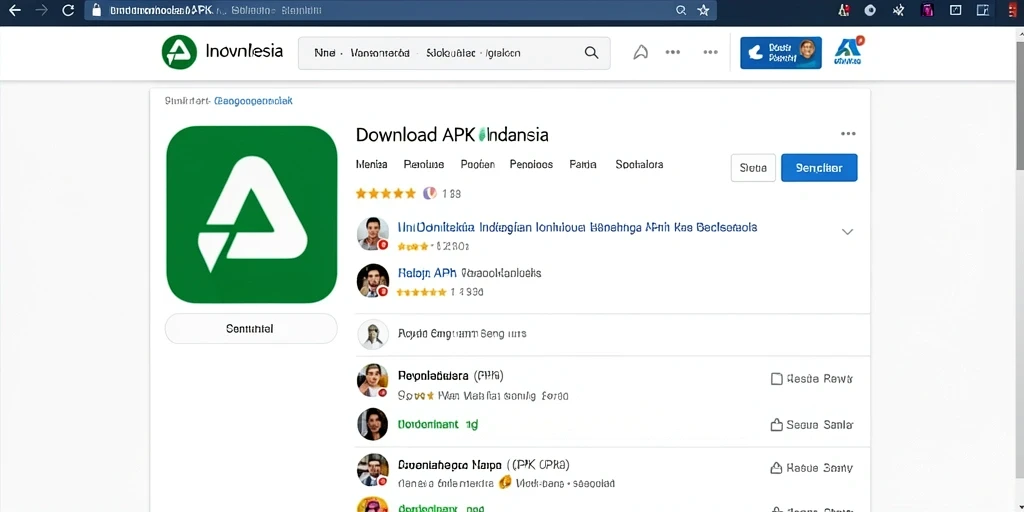1024x512 pixels.
Task: Click the Repnlaidara commenter avatar
Action: click(x=373, y=381)
